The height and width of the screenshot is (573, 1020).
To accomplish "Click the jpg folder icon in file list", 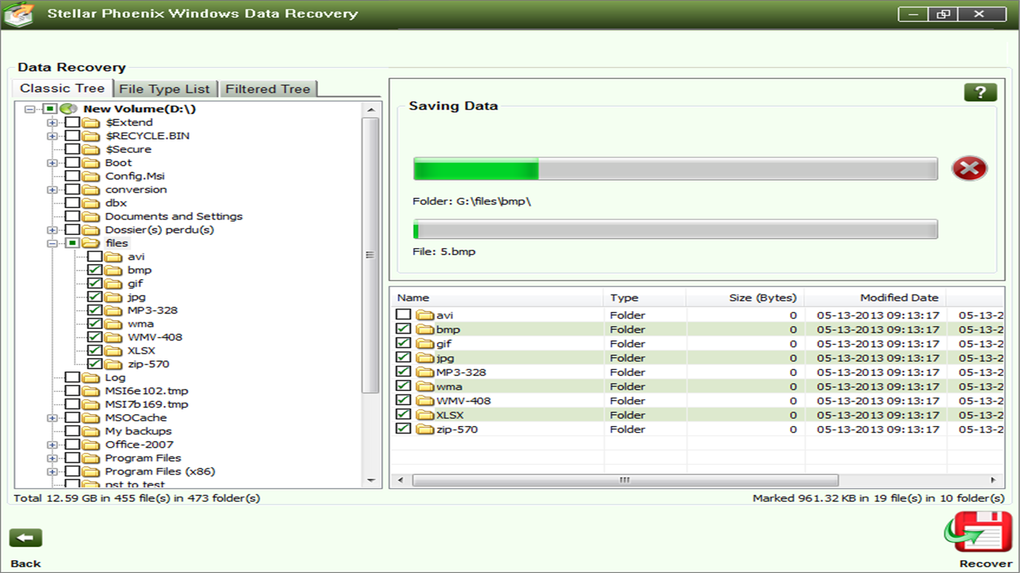I will tap(425, 358).
